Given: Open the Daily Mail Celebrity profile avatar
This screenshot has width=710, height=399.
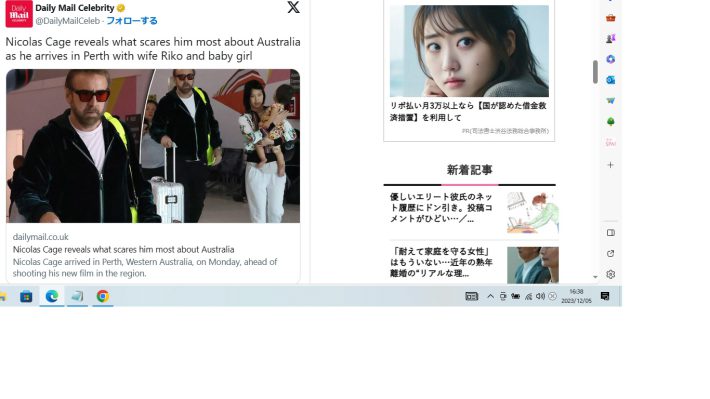Looking at the screenshot, I should (x=19, y=14).
